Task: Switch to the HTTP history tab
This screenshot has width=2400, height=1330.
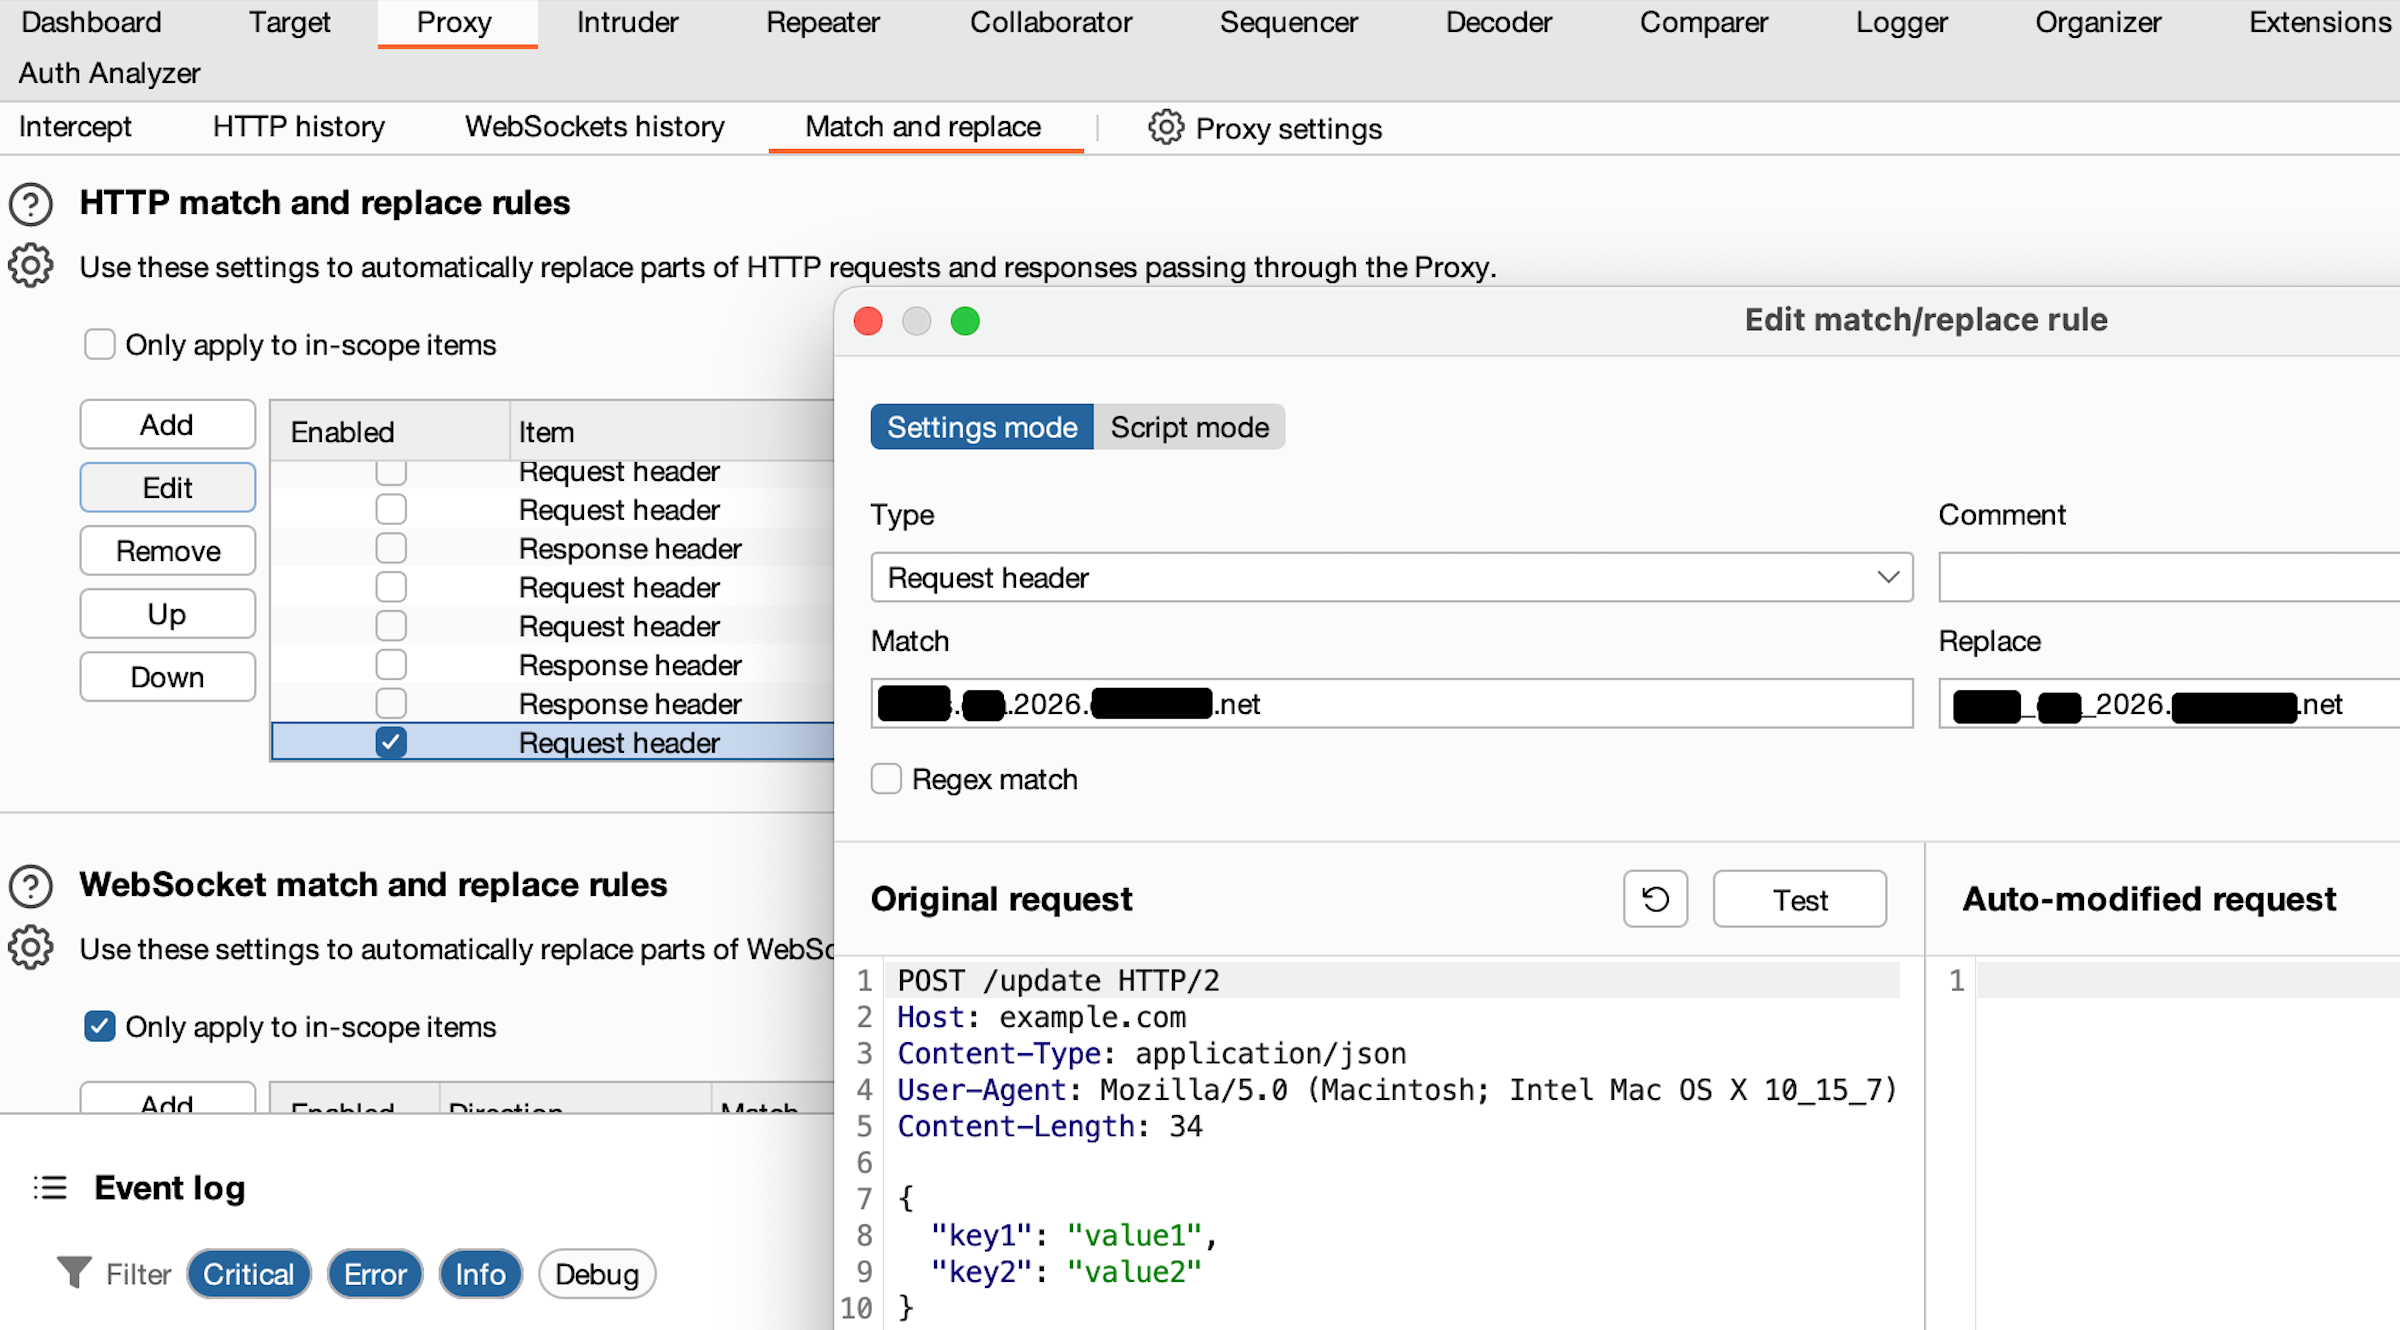Action: click(x=298, y=127)
